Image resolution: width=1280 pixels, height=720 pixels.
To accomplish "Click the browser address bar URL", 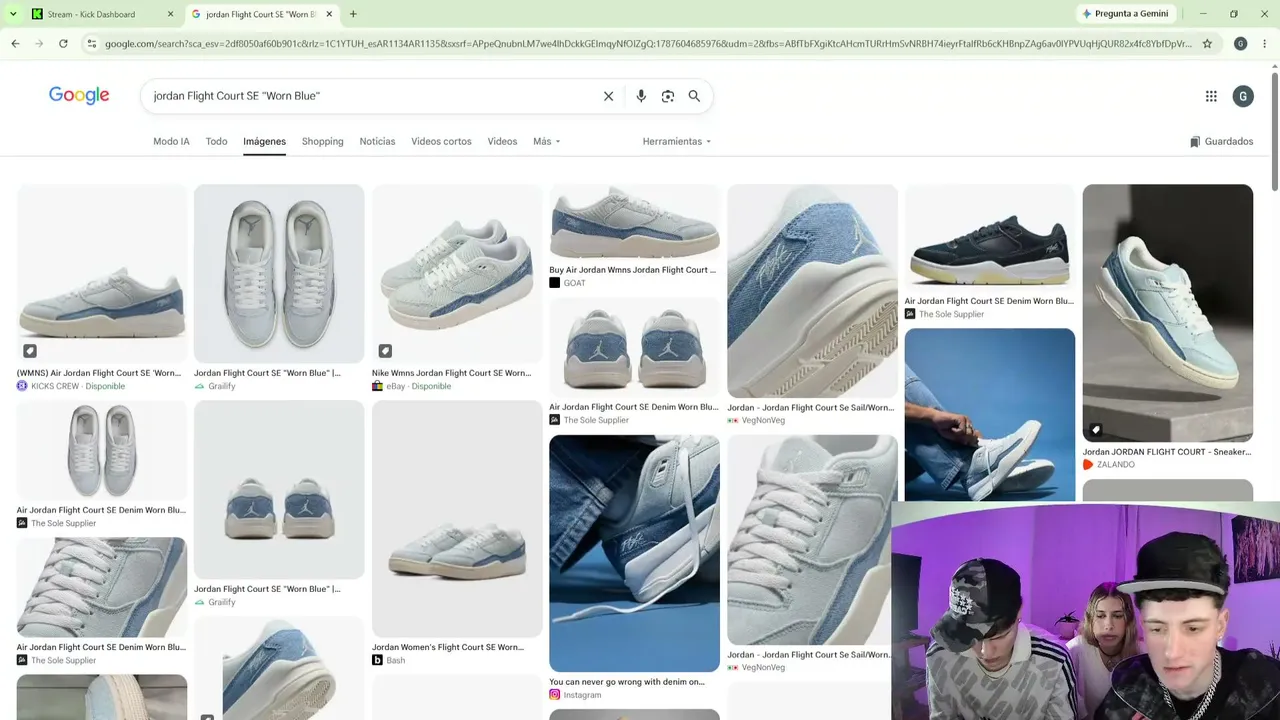I will (648, 44).
